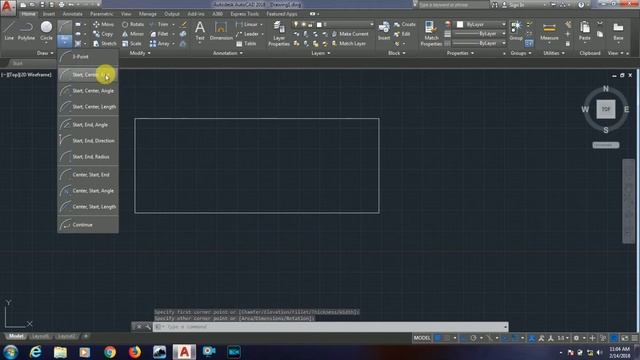Screen dimensions: 640x360
Task: Expand the Utilities panel
Action: (x=554, y=53)
